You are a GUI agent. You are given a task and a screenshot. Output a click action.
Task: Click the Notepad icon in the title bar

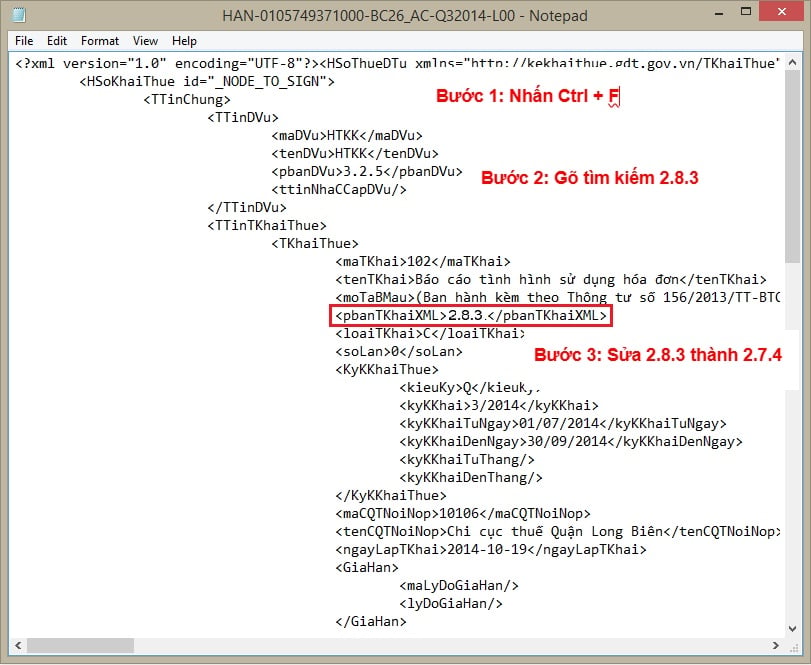pos(19,14)
